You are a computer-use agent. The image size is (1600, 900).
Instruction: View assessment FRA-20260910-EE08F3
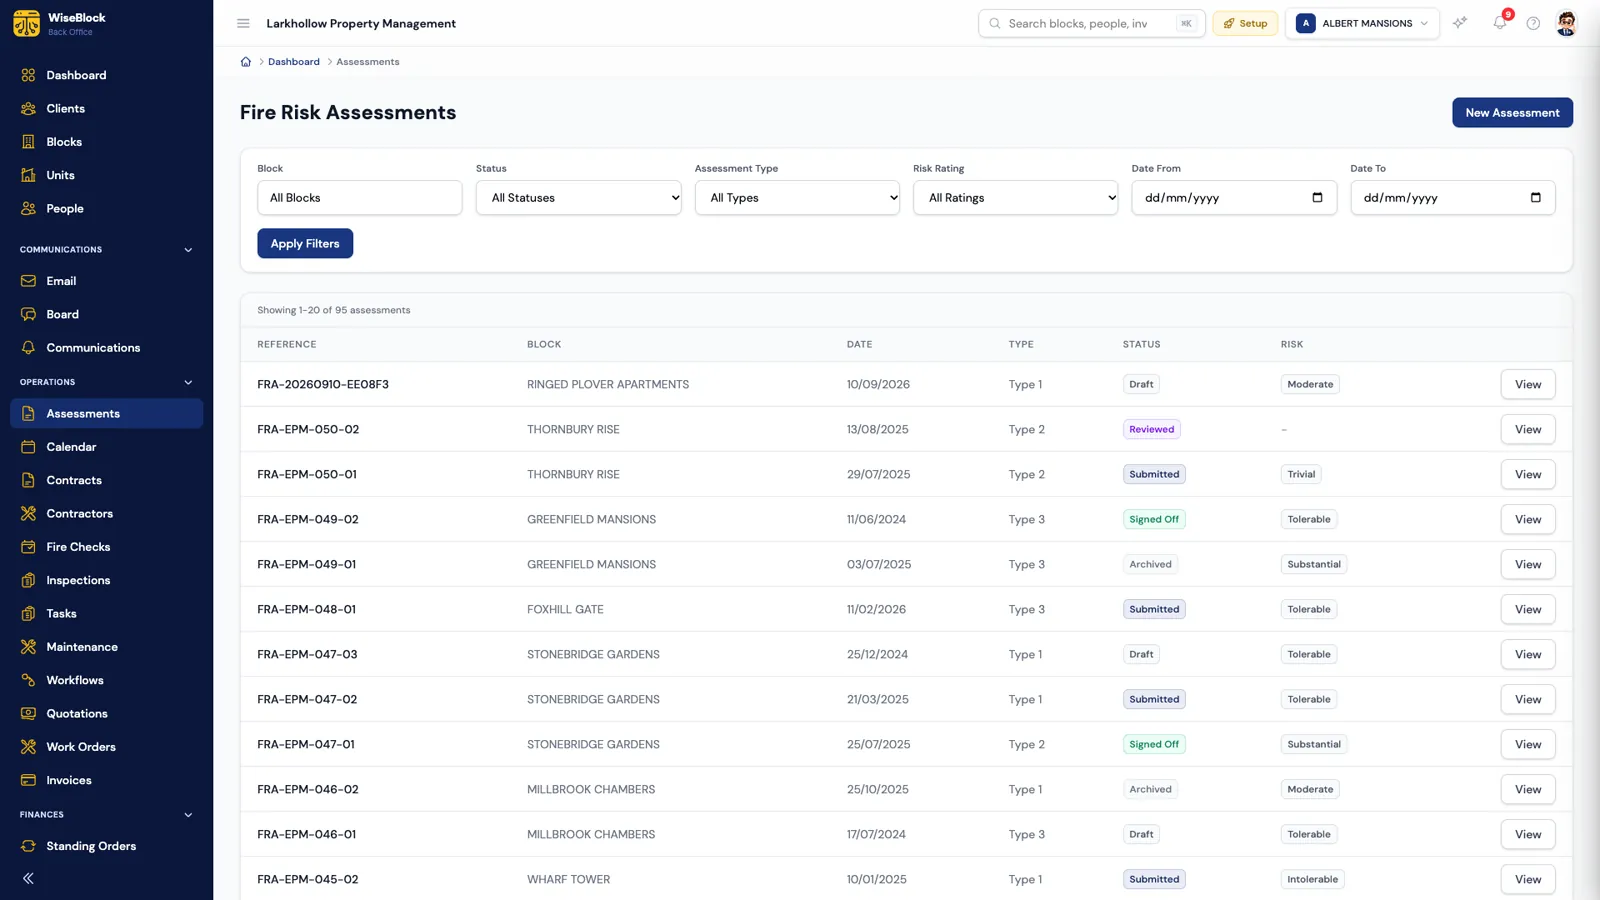(x=1527, y=384)
